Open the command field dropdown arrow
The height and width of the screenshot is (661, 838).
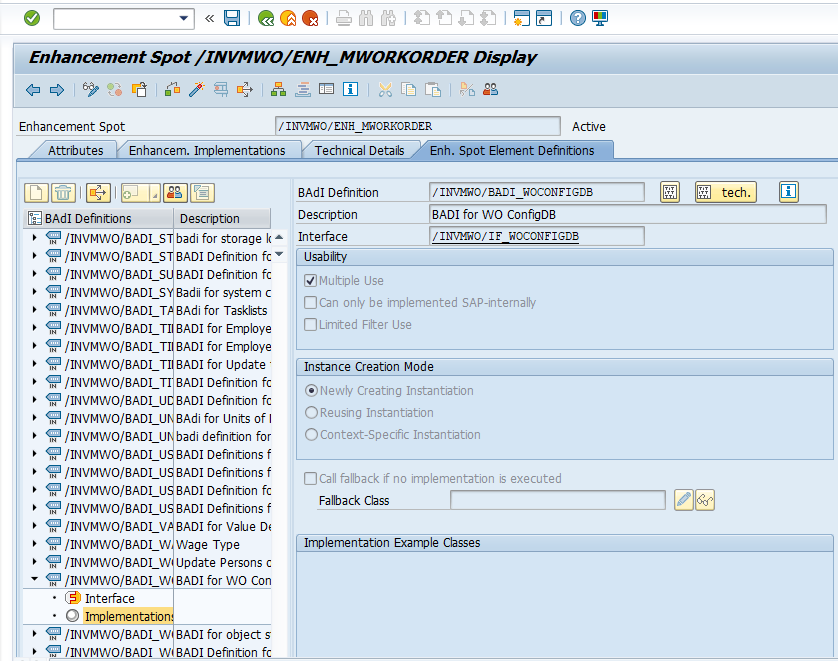pos(184,18)
